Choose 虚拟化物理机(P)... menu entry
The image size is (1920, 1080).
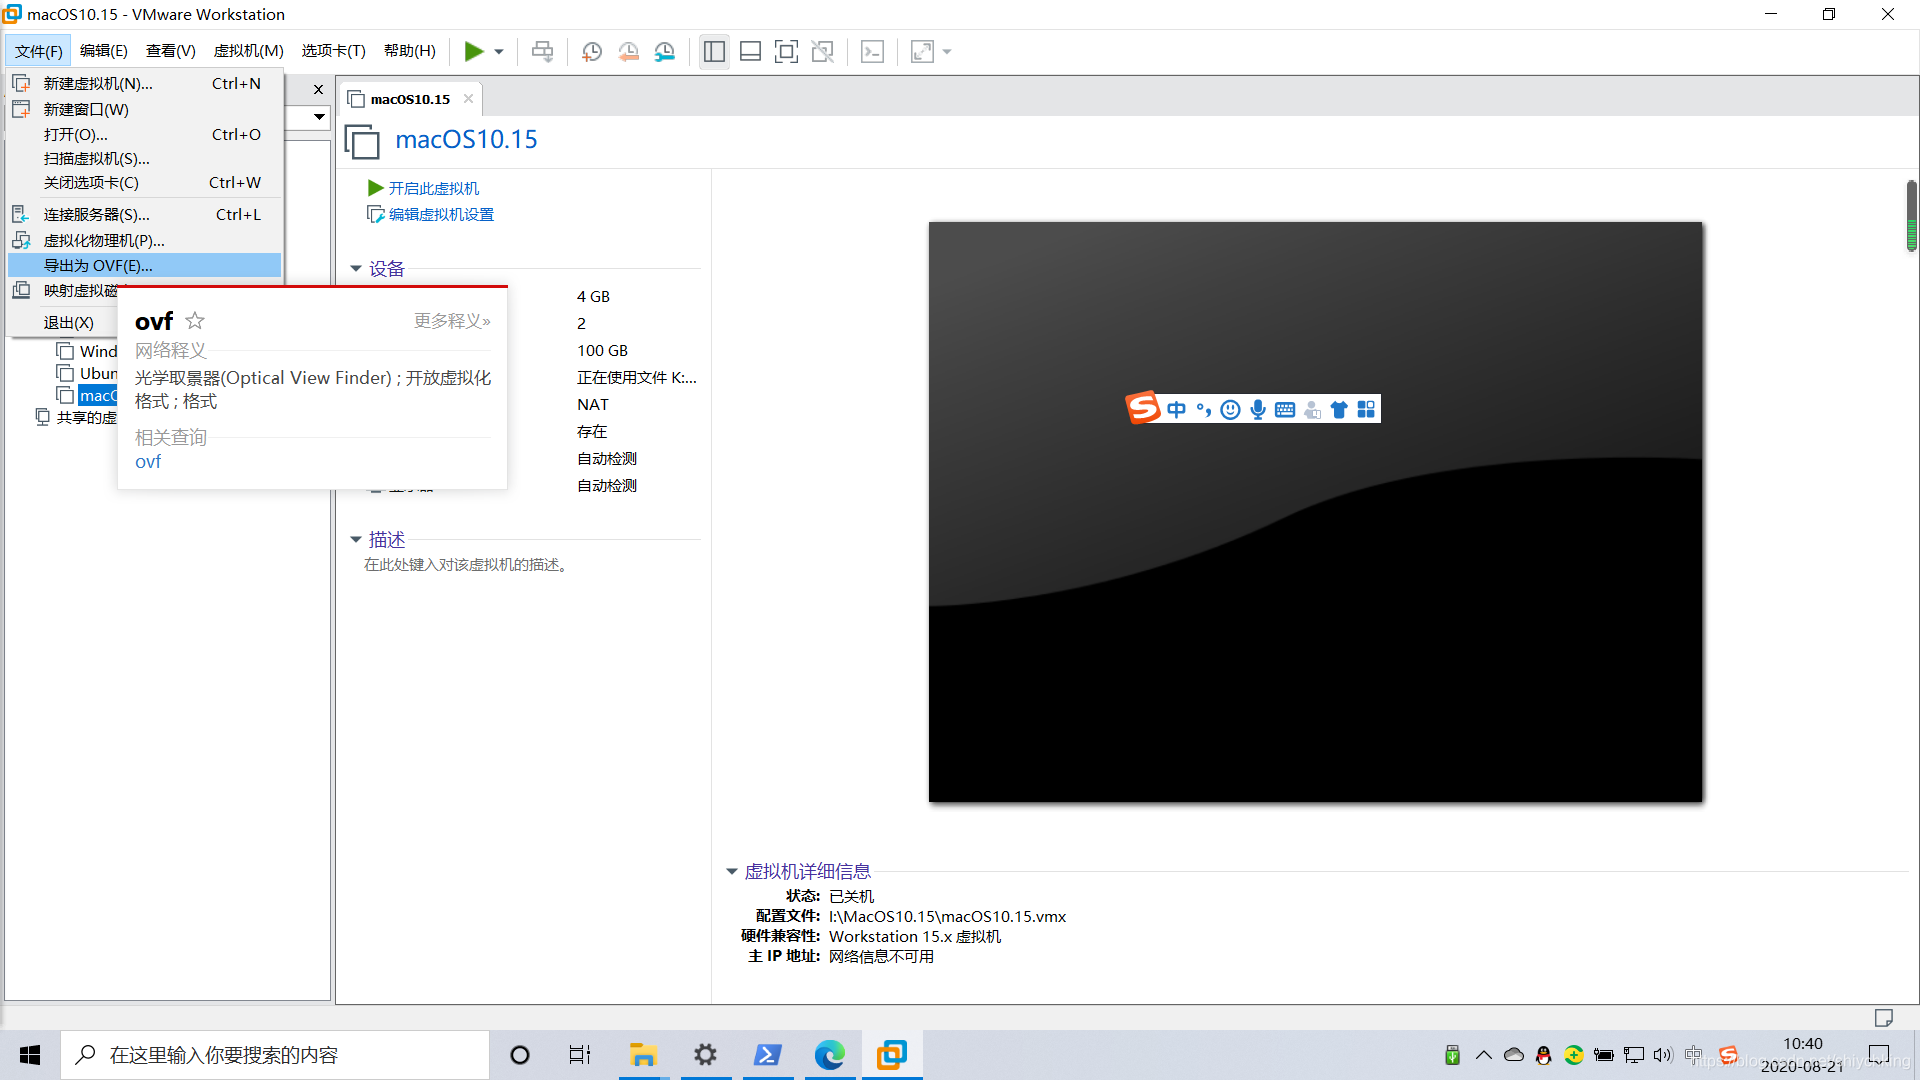(x=145, y=240)
